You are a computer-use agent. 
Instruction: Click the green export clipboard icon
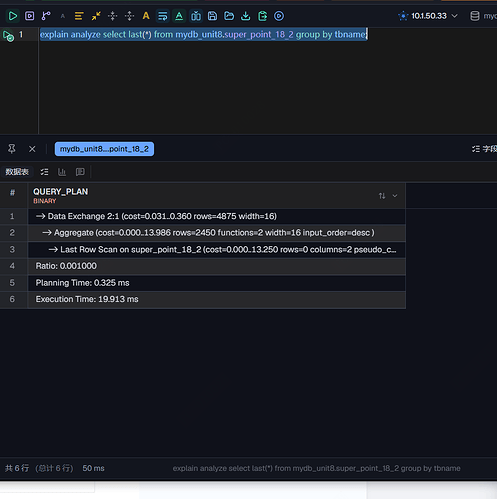[263, 16]
